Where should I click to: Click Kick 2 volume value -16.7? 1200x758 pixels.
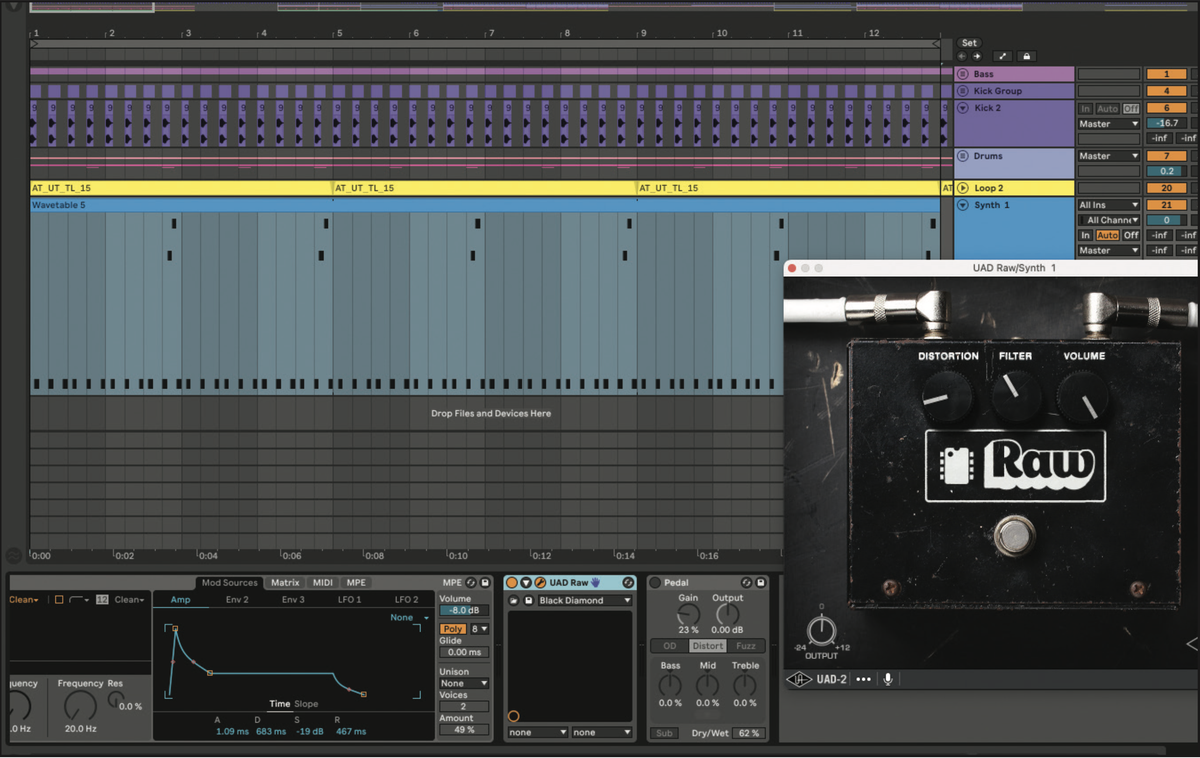1166,124
